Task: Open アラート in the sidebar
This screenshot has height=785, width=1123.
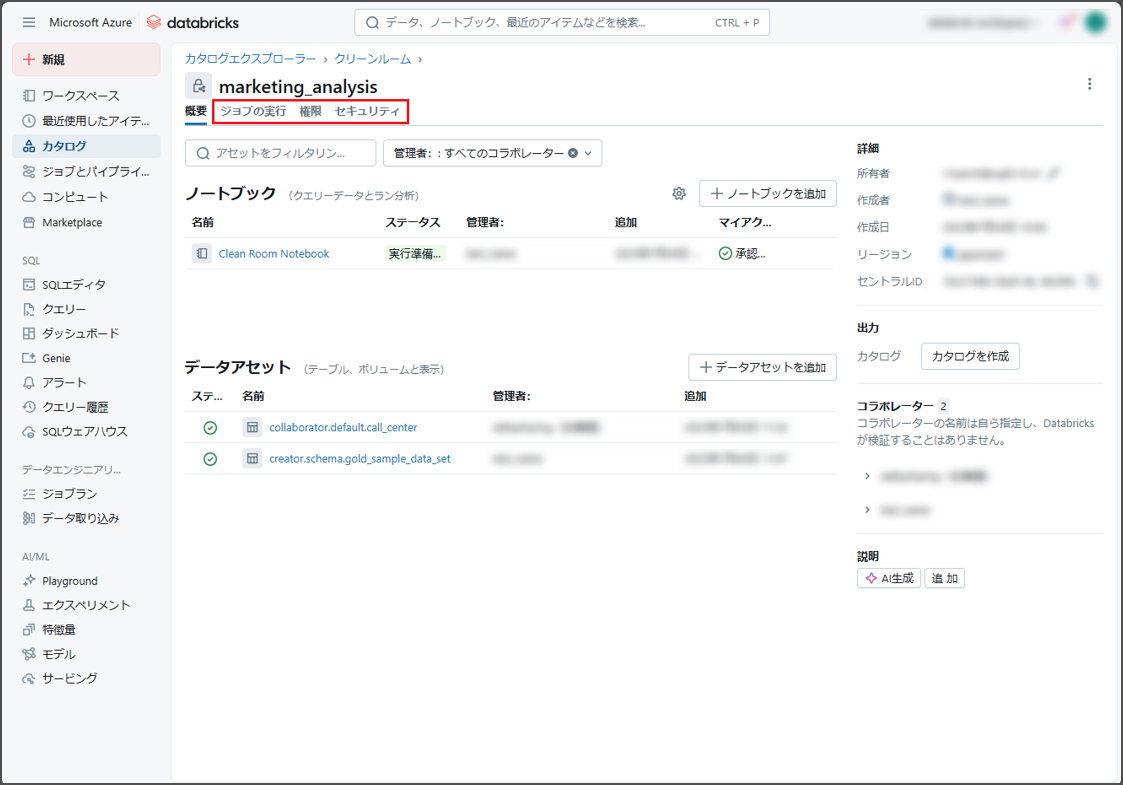Action: (x=87, y=382)
